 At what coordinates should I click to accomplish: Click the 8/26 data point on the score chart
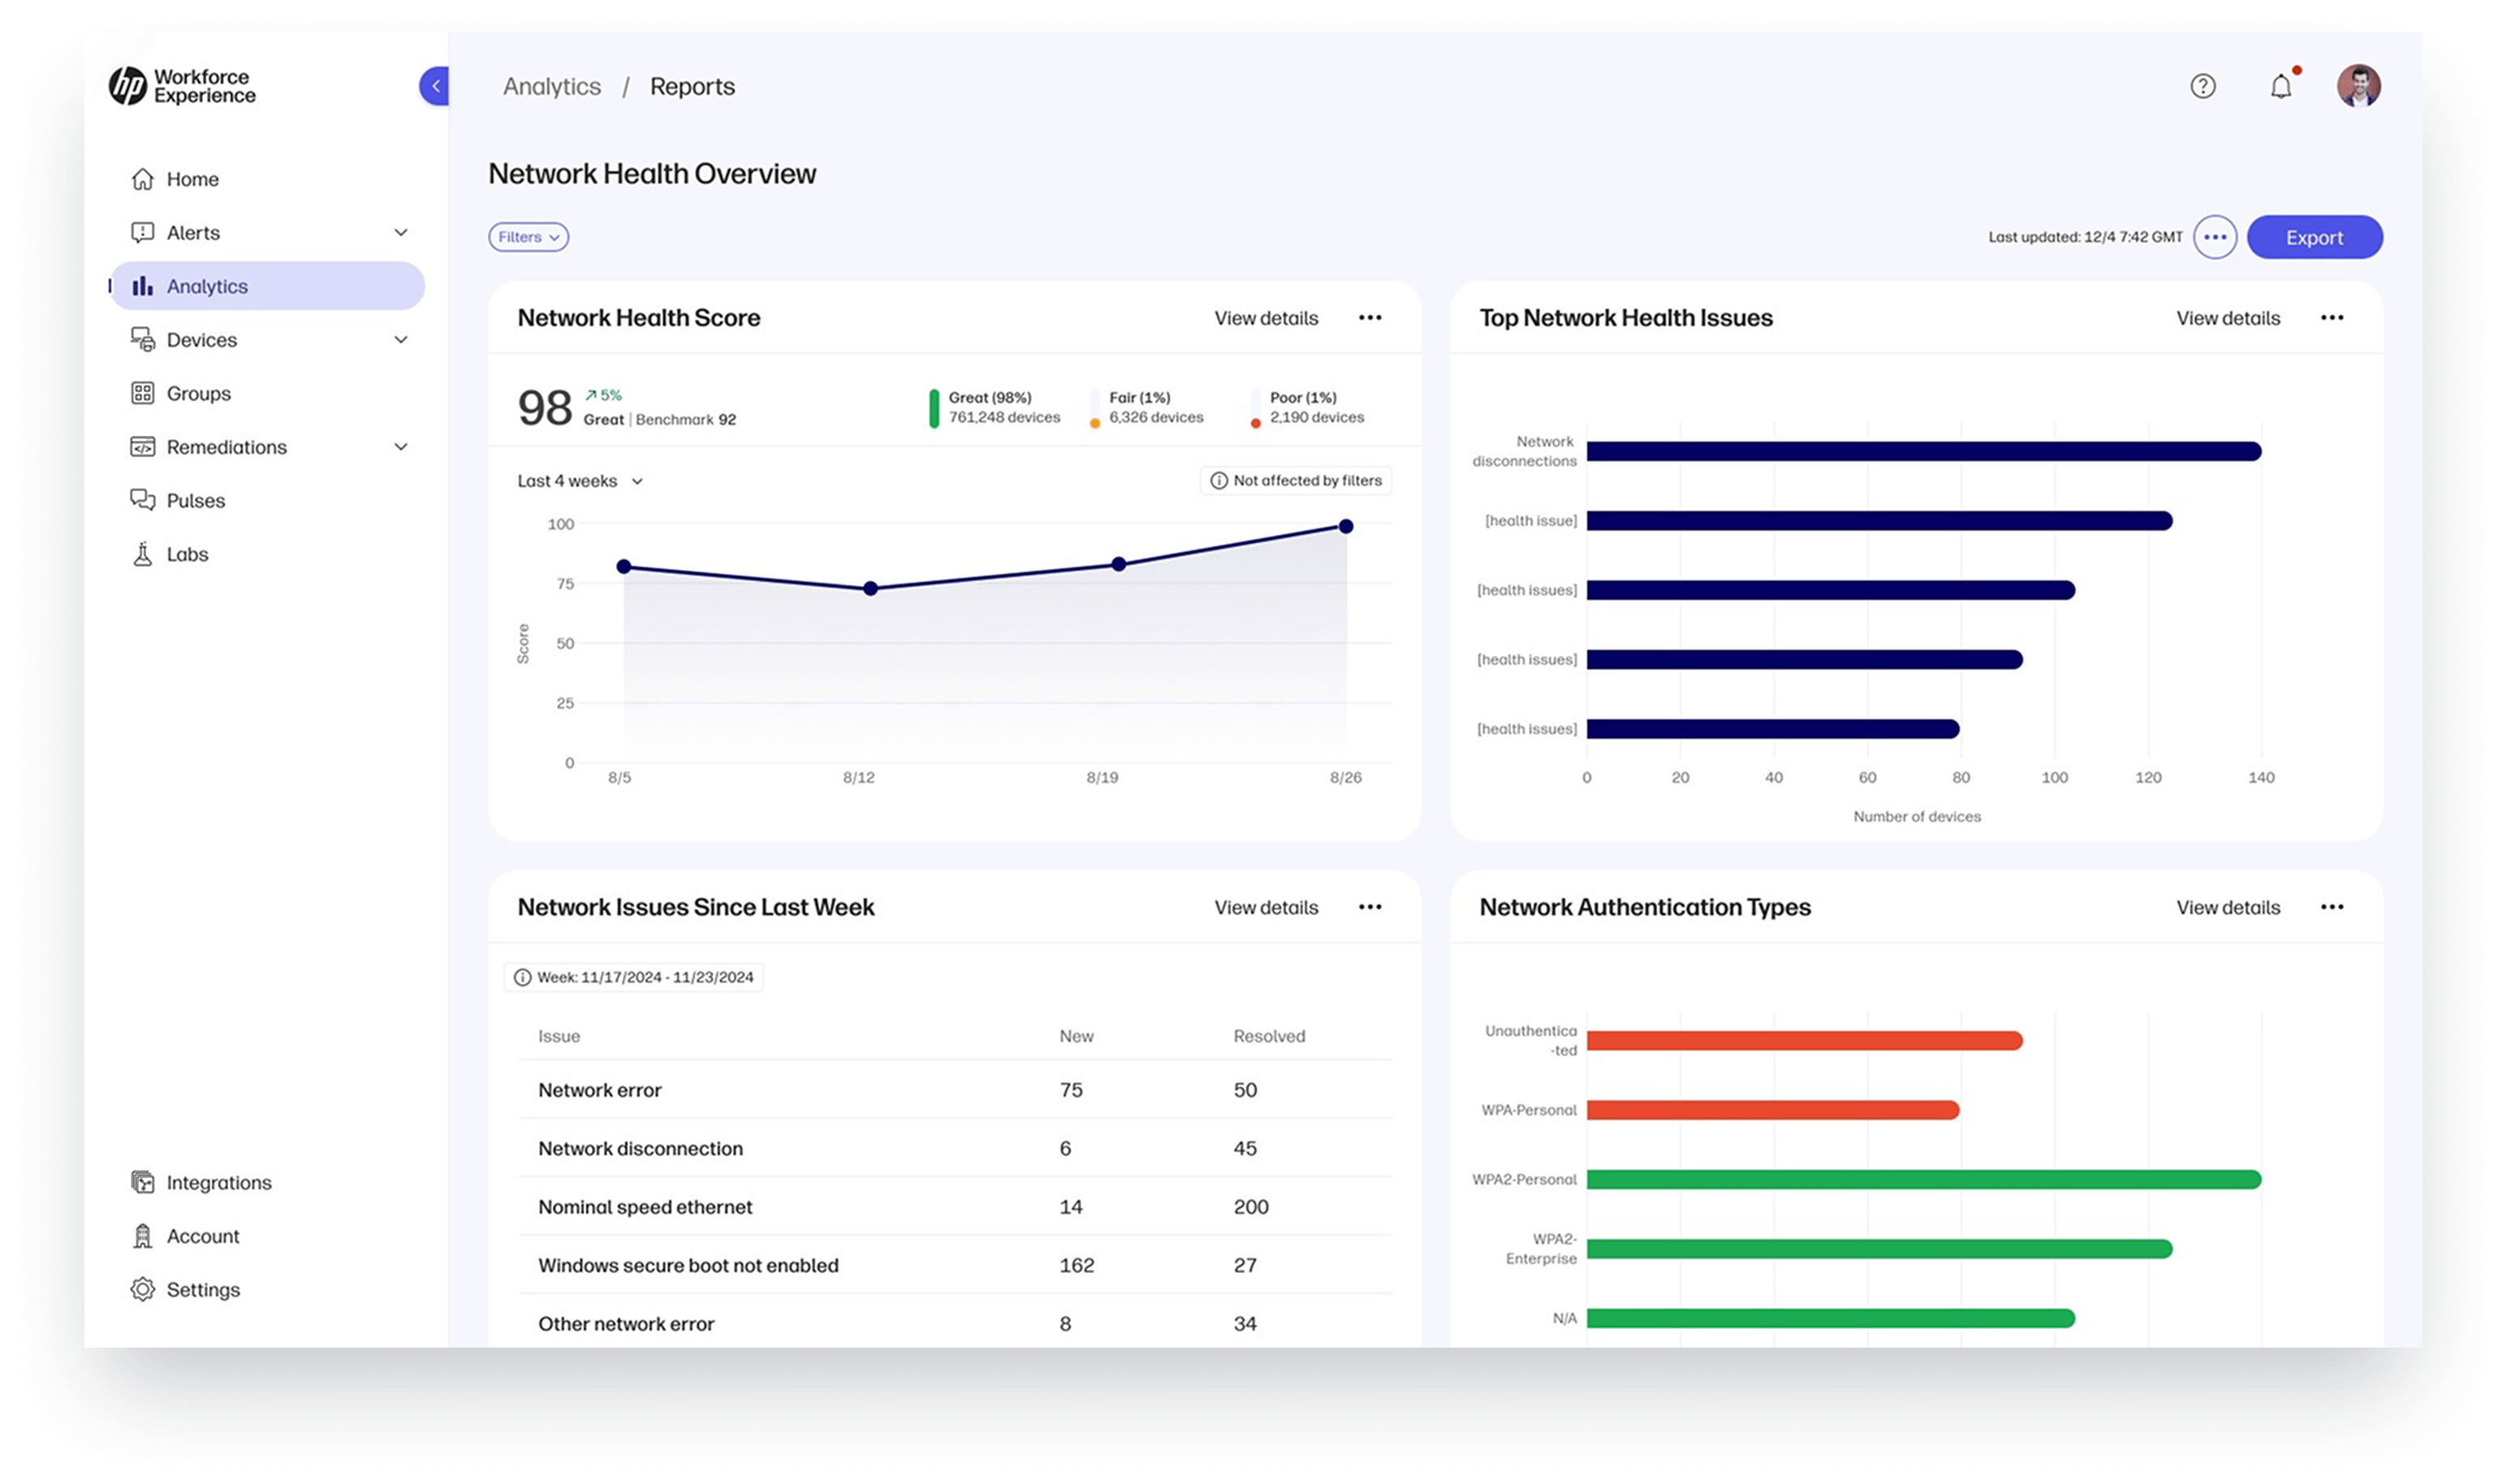click(x=1346, y=526)
